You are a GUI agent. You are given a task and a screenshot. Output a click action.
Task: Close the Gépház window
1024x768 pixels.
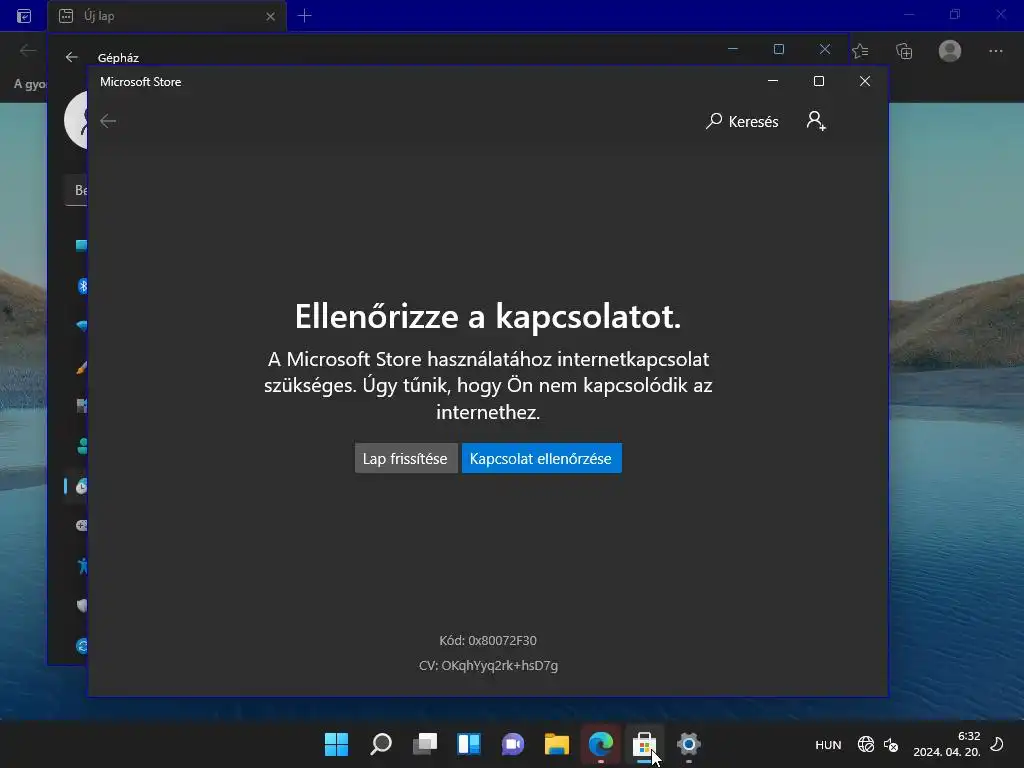(825, 49)
